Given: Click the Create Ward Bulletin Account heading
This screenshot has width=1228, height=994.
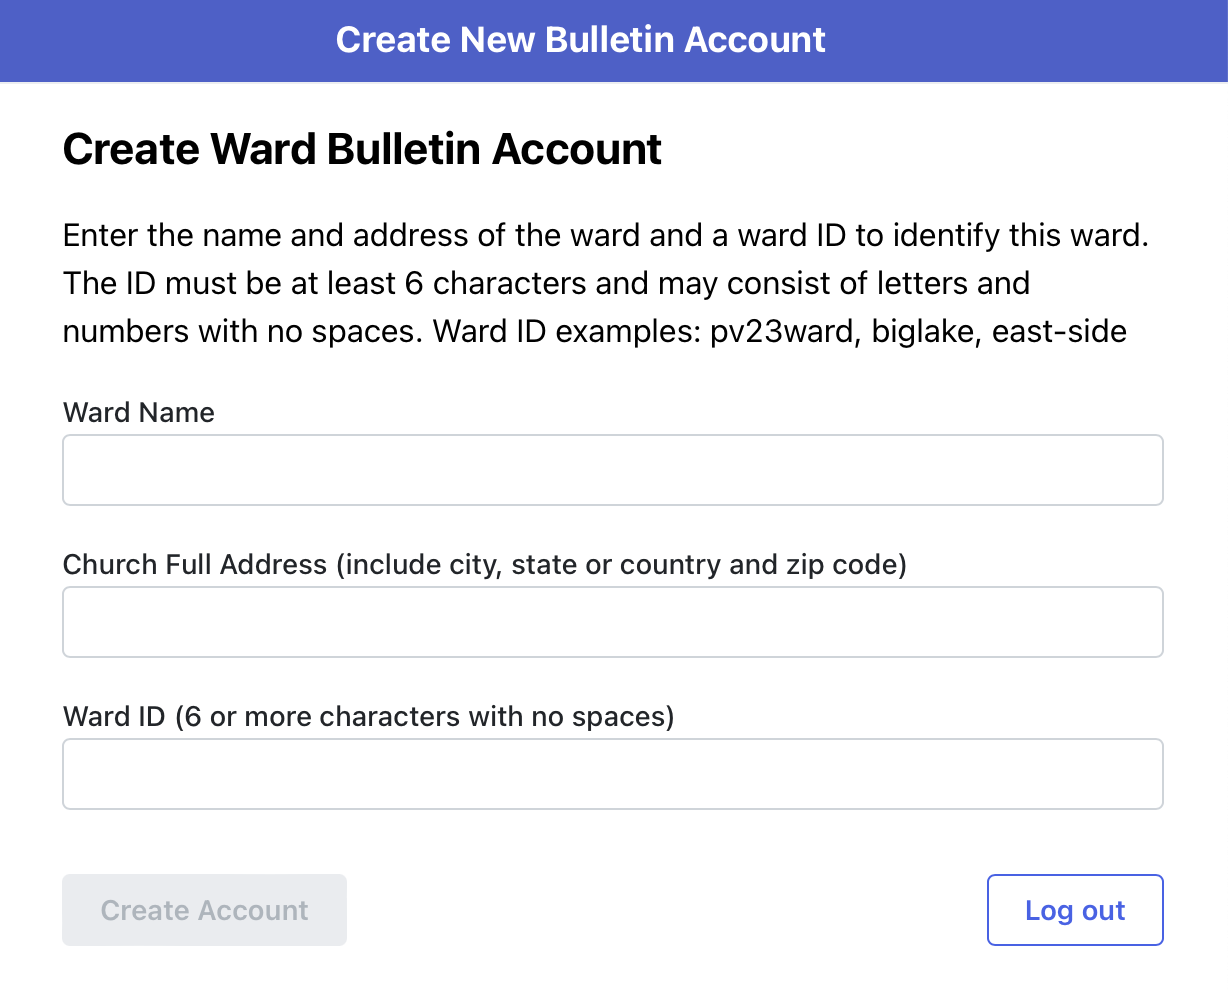Looking at the screenshot, I should click(x=362, y=148).
